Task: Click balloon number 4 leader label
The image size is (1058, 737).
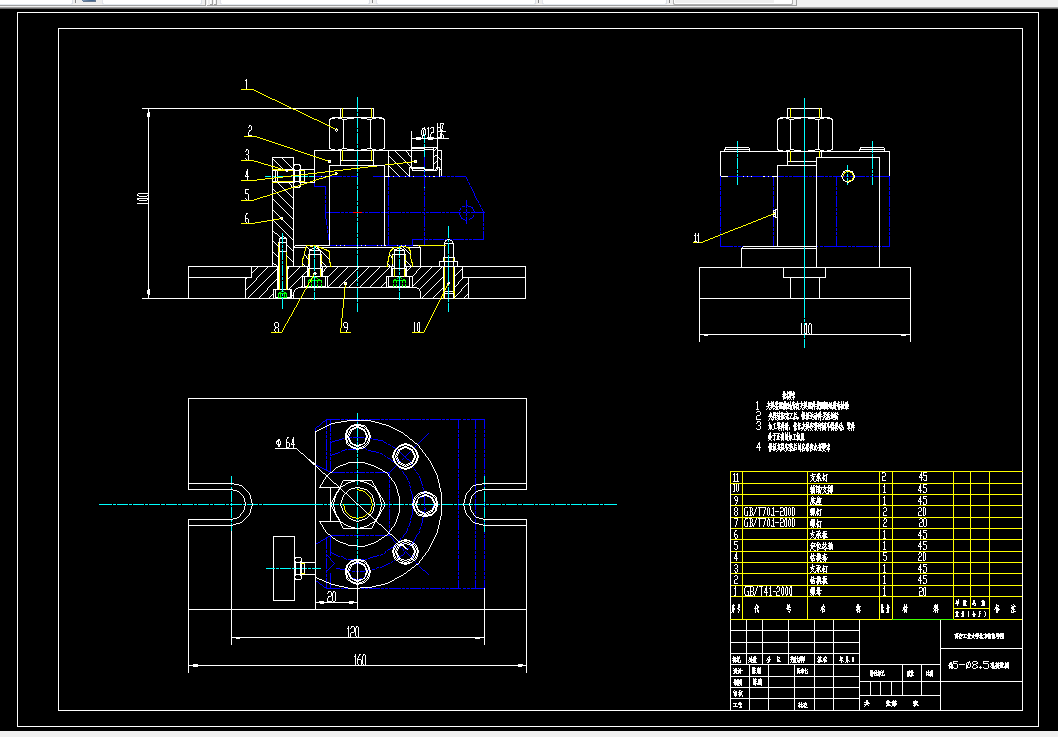Action: tap(247, 174)
